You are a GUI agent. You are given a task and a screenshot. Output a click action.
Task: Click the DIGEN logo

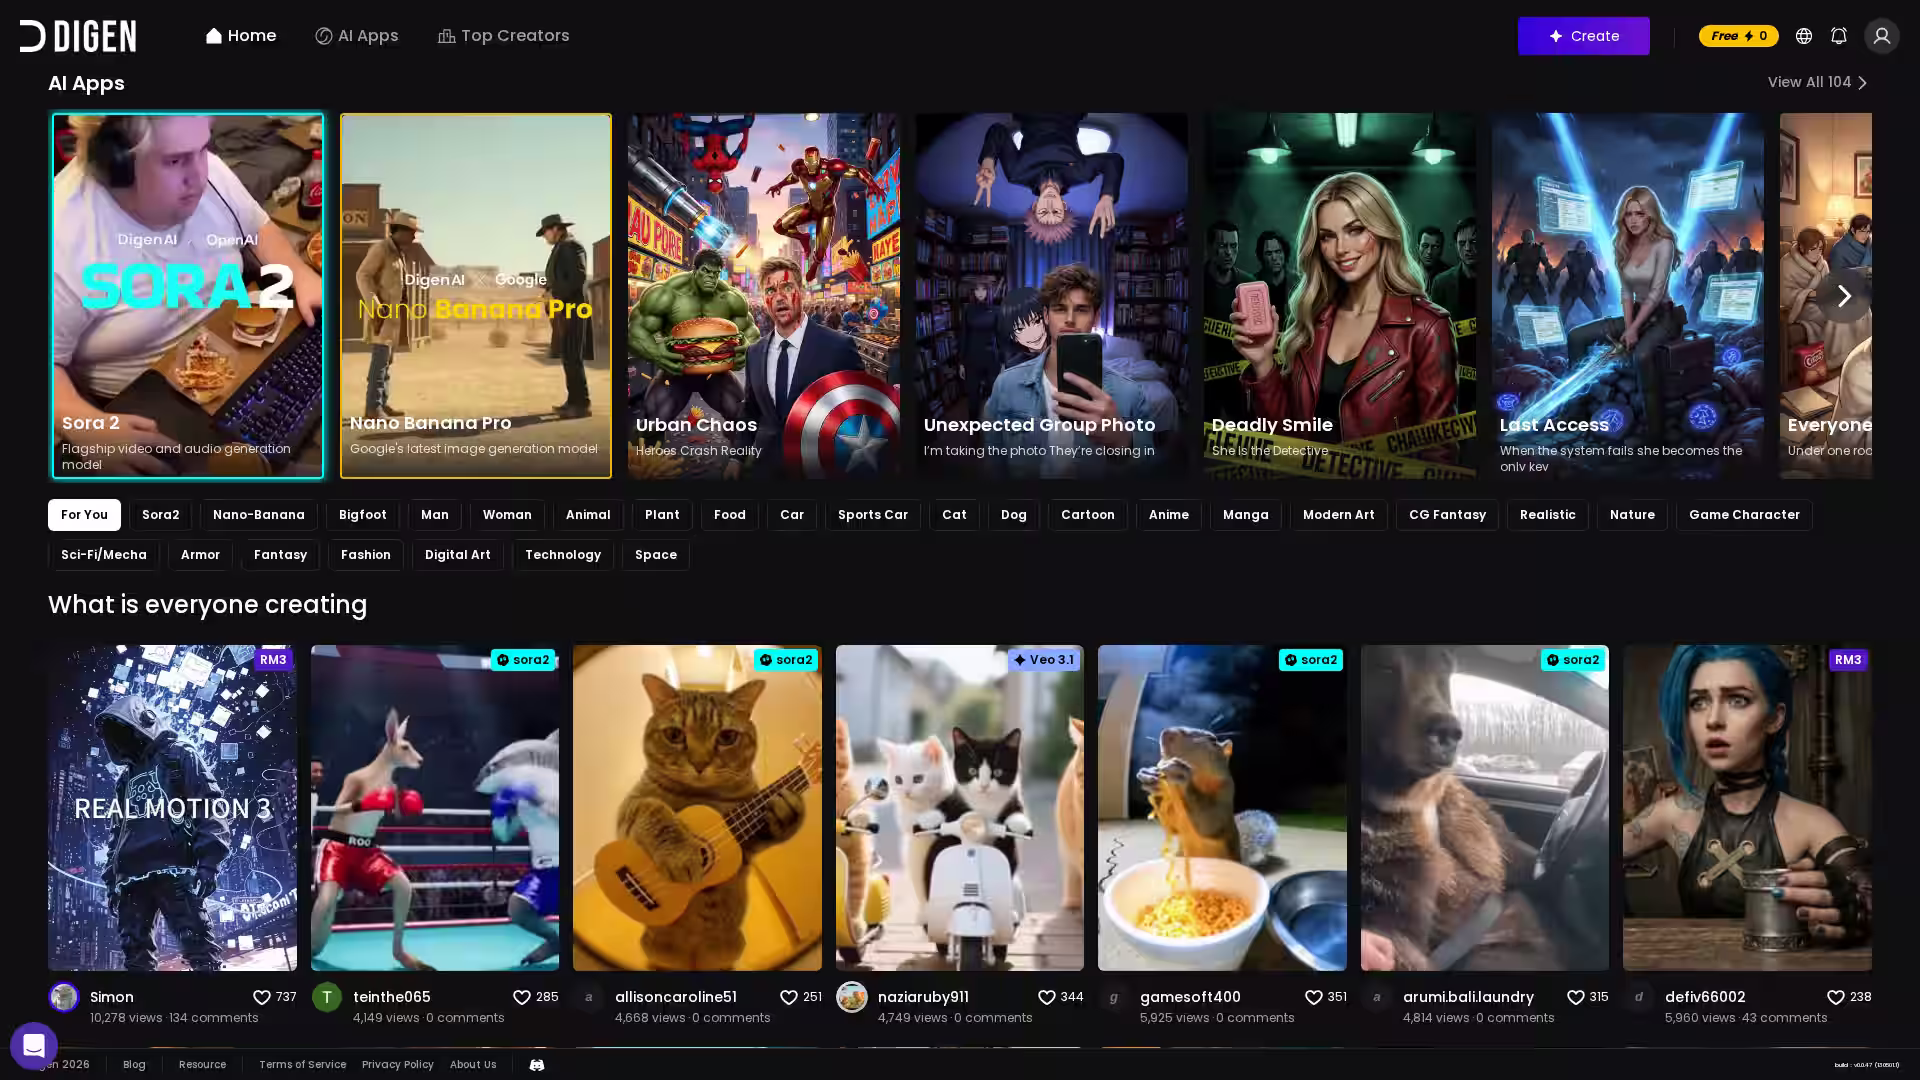tap(78, 36)
